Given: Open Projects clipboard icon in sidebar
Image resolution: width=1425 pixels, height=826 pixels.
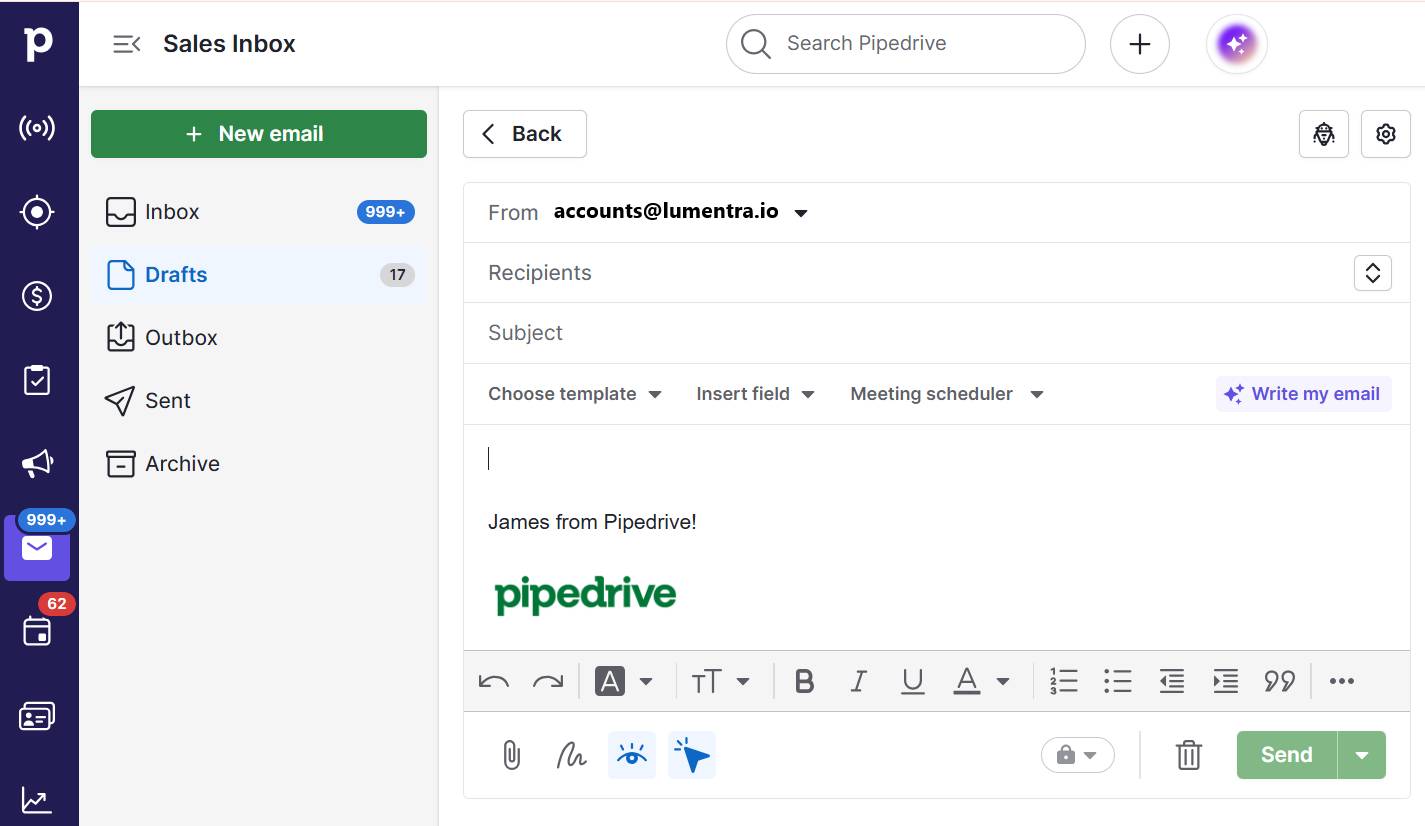Looking at the screenshot, I should (x=37, y=380).
